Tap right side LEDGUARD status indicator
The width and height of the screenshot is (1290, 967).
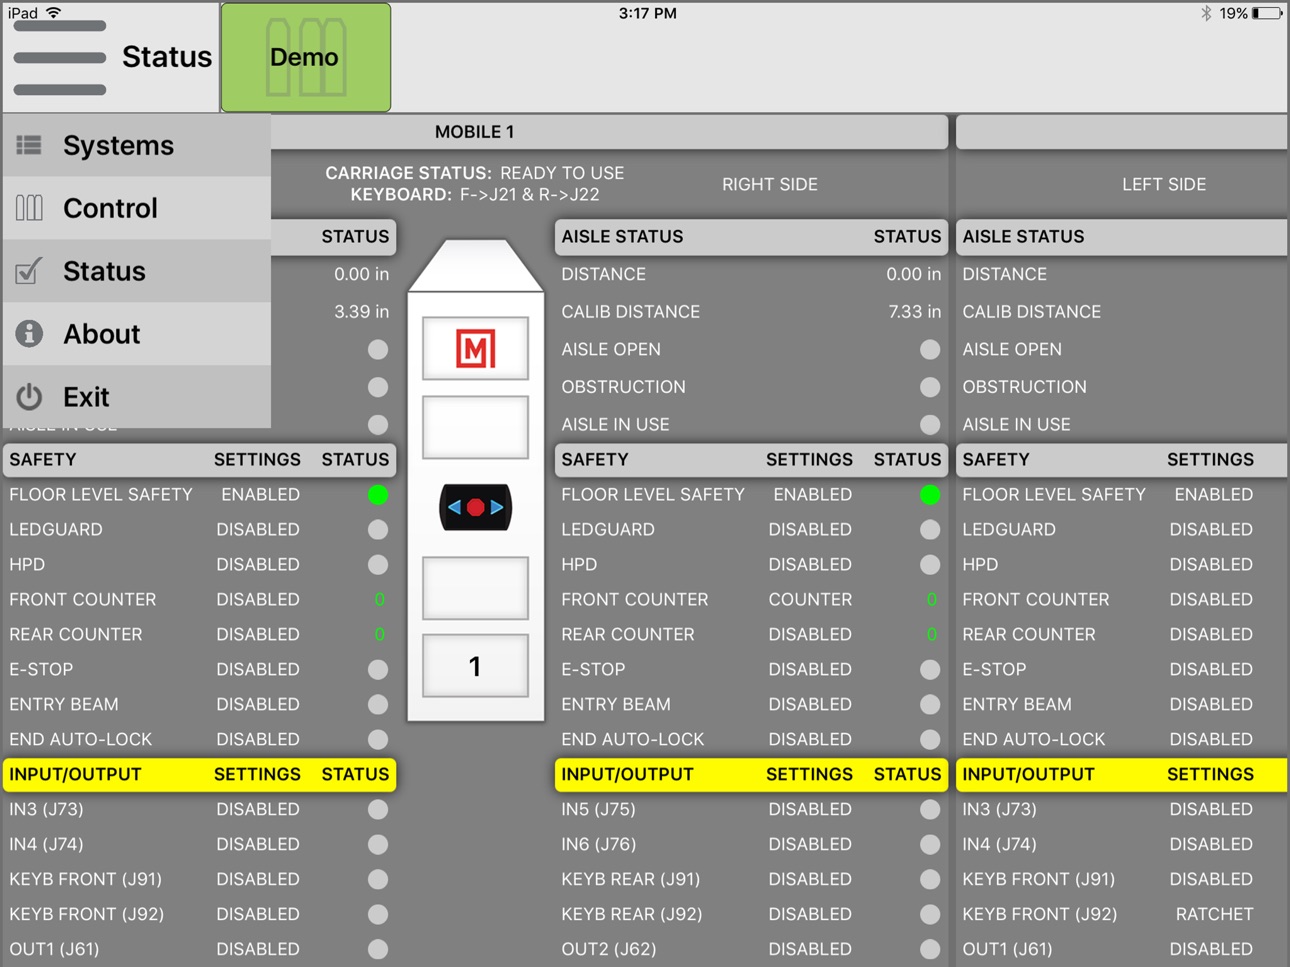coord(930,529)
